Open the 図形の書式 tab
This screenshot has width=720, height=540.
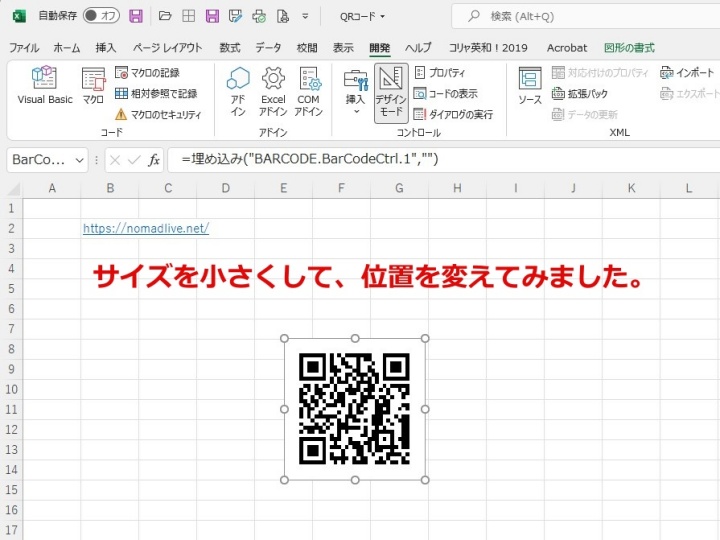coord(629,48)
